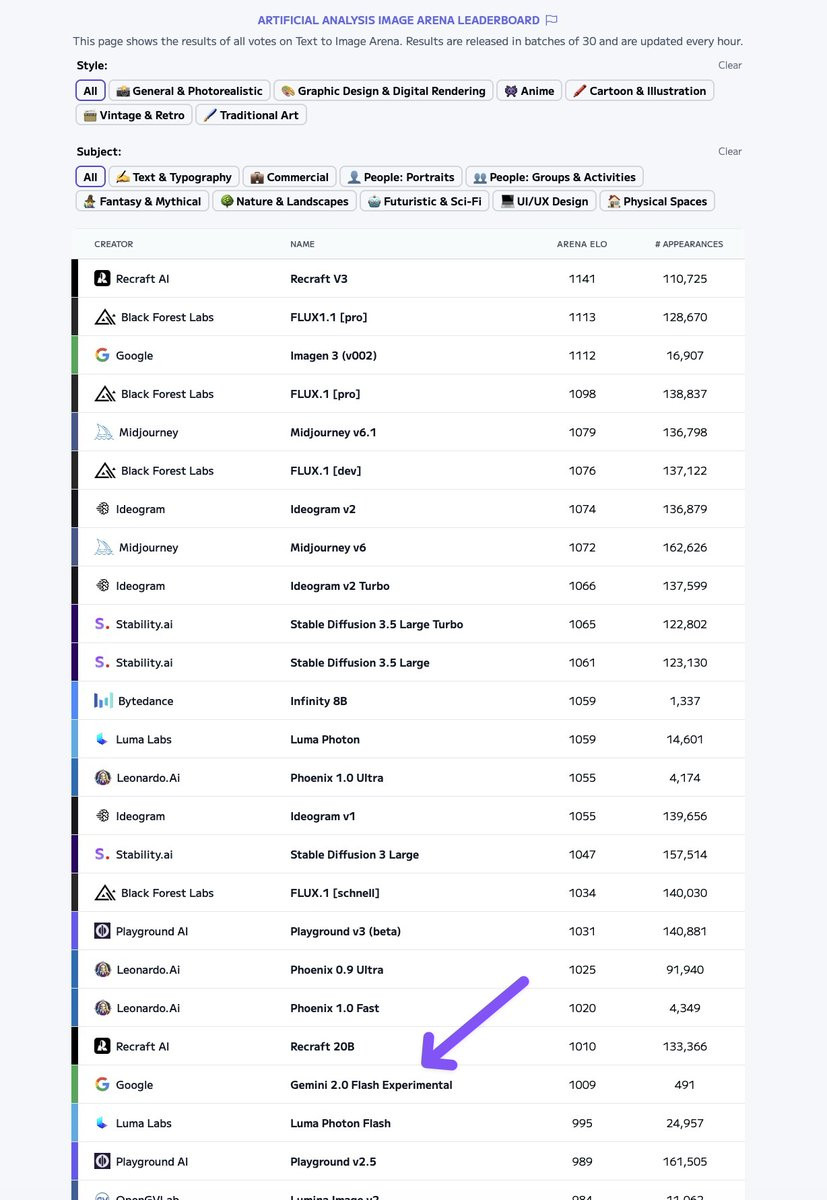Viewport: 827px width, 1200px height.
Task: Select the UI/UX Design subject filter
Action: pos(544,201)
